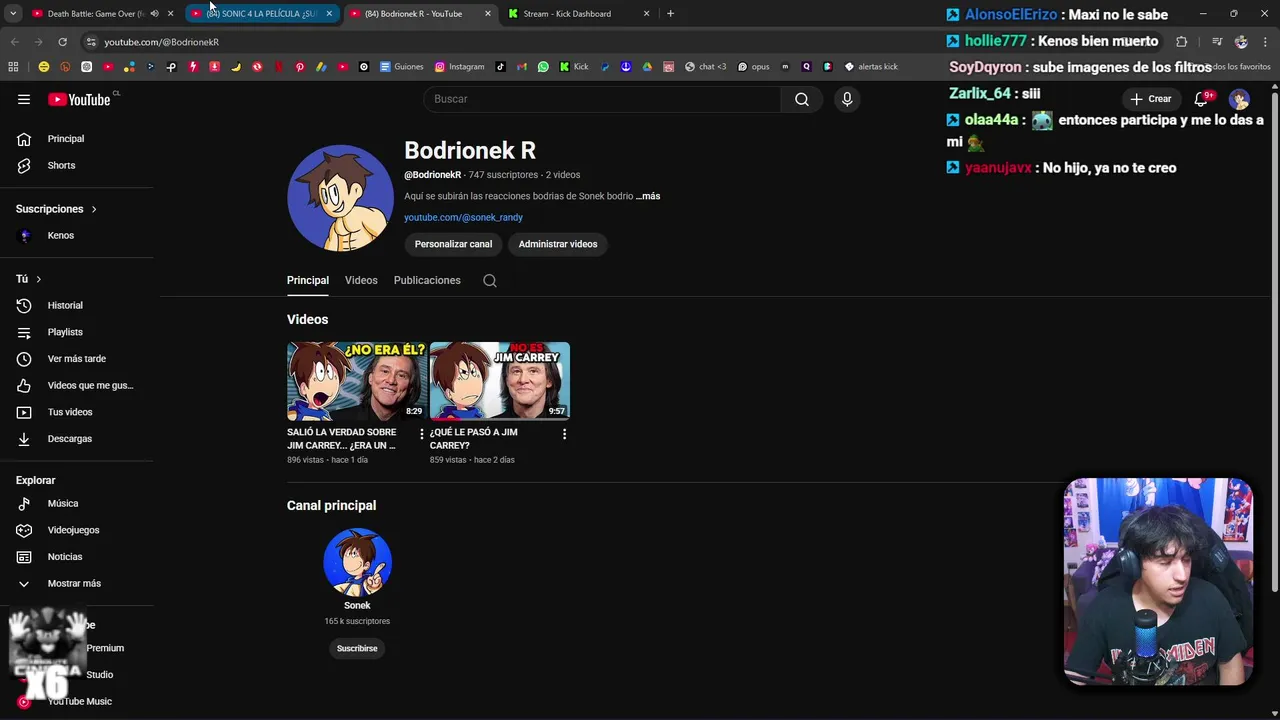Image resolution: width=1280 pixels, height=720 pixels.
Task: Open Ver más tarde list
Action: [77, 358]
